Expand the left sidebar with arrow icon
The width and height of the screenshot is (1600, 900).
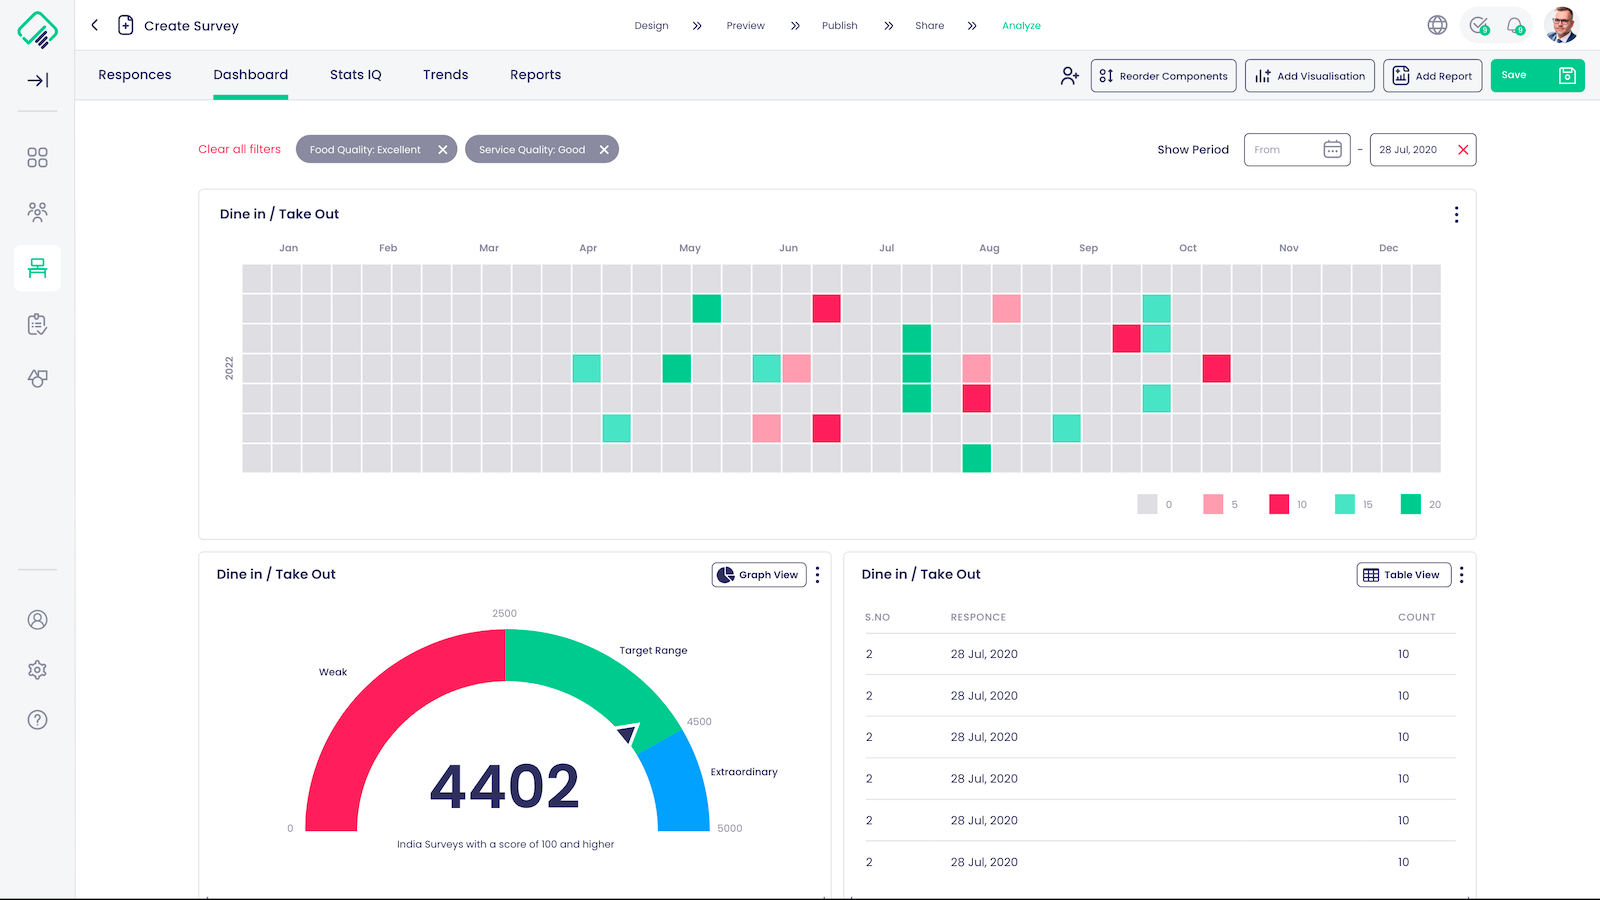[x=38, y=81]
